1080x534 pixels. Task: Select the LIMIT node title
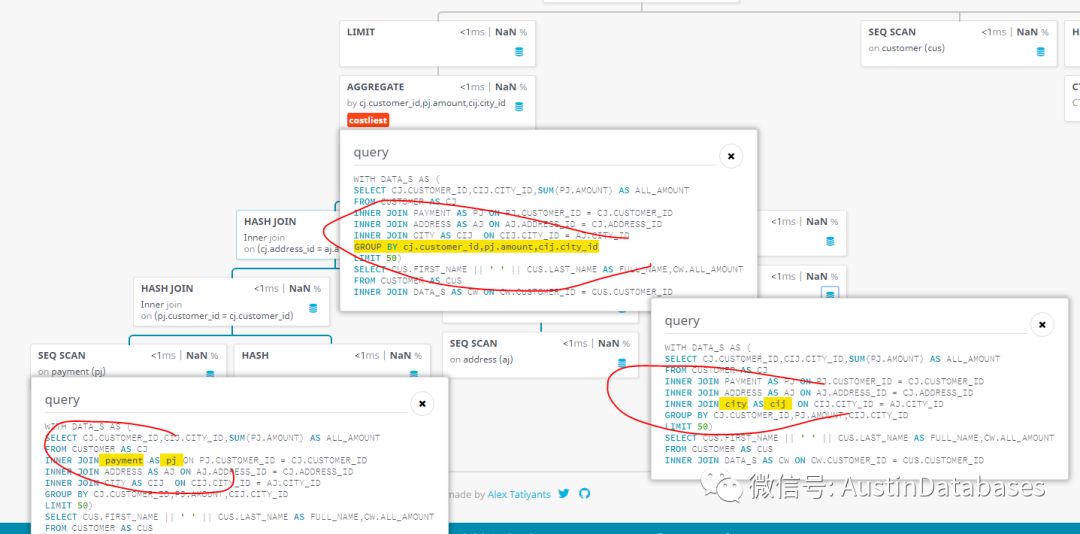[x=361, y=32]
